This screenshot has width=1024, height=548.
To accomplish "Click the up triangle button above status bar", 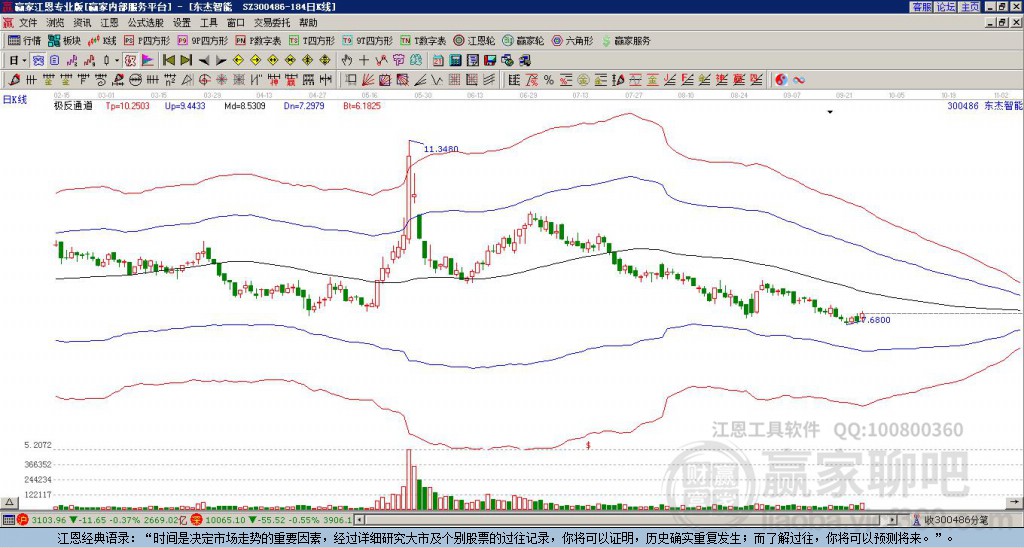I will pyautogui.click(x=10, y=502).
